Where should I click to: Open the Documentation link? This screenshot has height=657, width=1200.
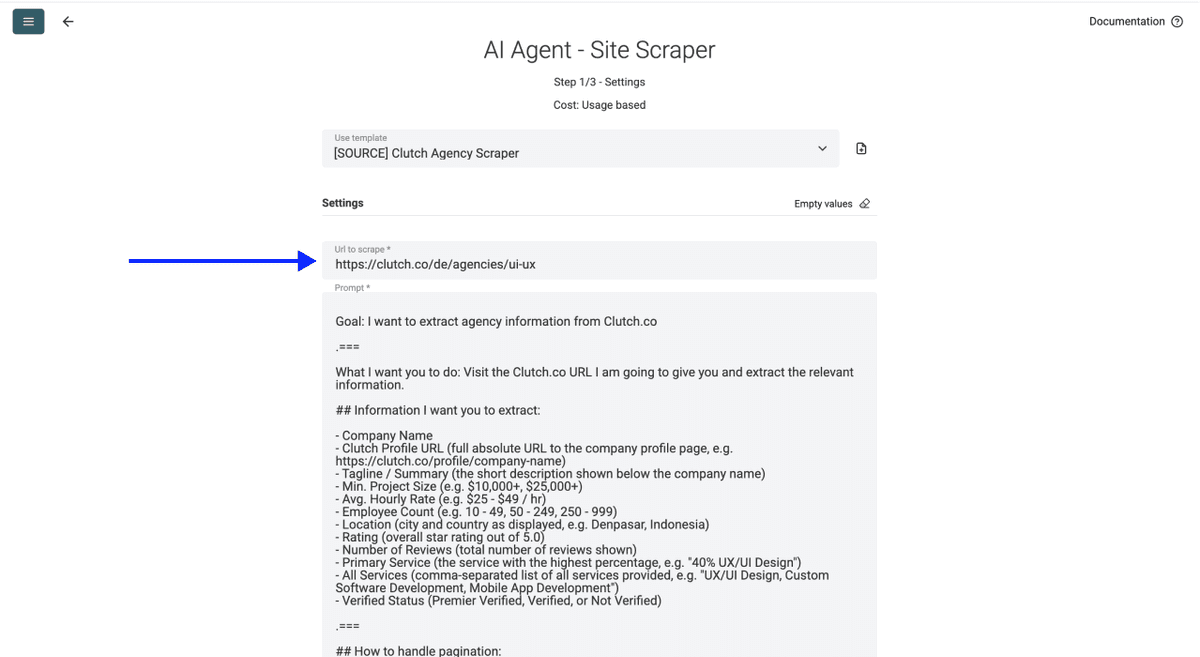point(1127,21)
